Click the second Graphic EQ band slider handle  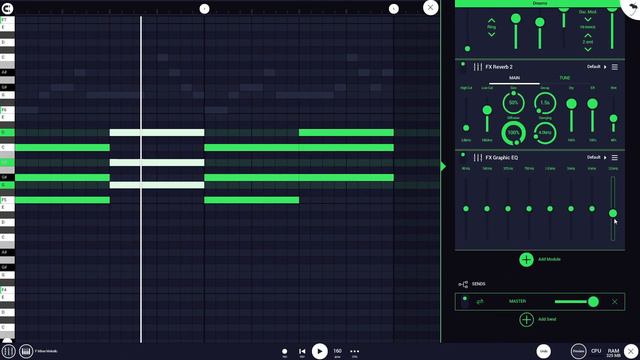click(x=487, y=209)
